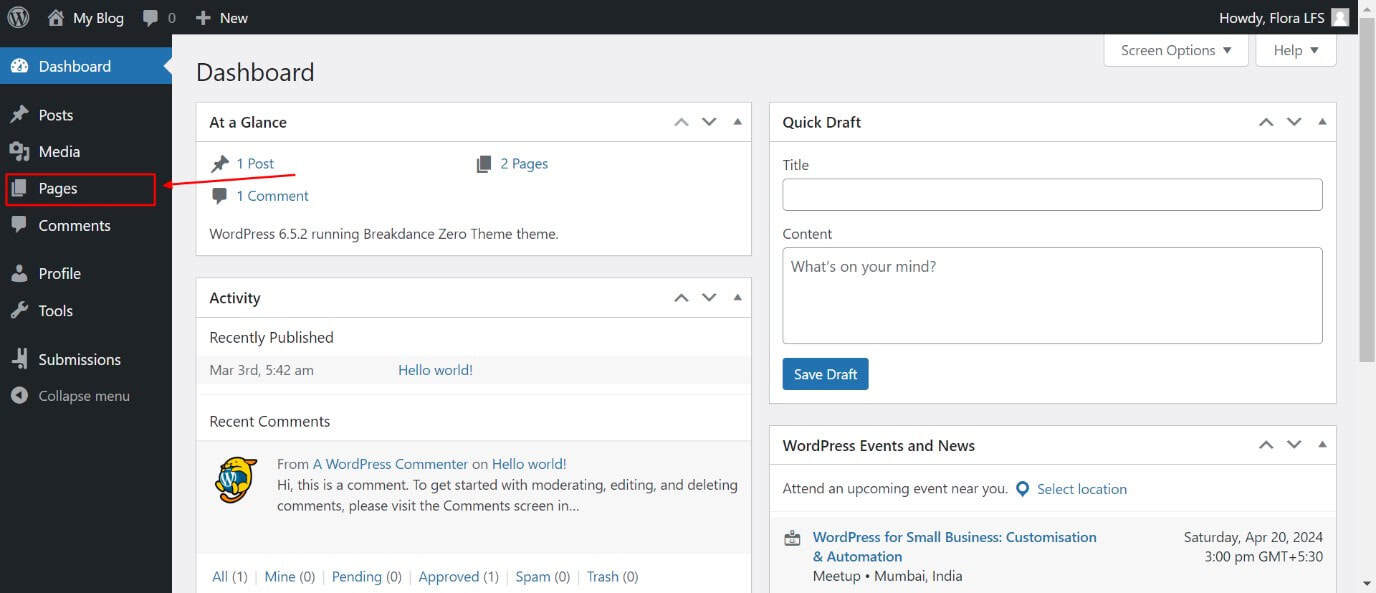Viewport: 1376px width, 593px height.
Task: Open the My Blog home icon
Action: pyautogui.click(x=56, y=18)
